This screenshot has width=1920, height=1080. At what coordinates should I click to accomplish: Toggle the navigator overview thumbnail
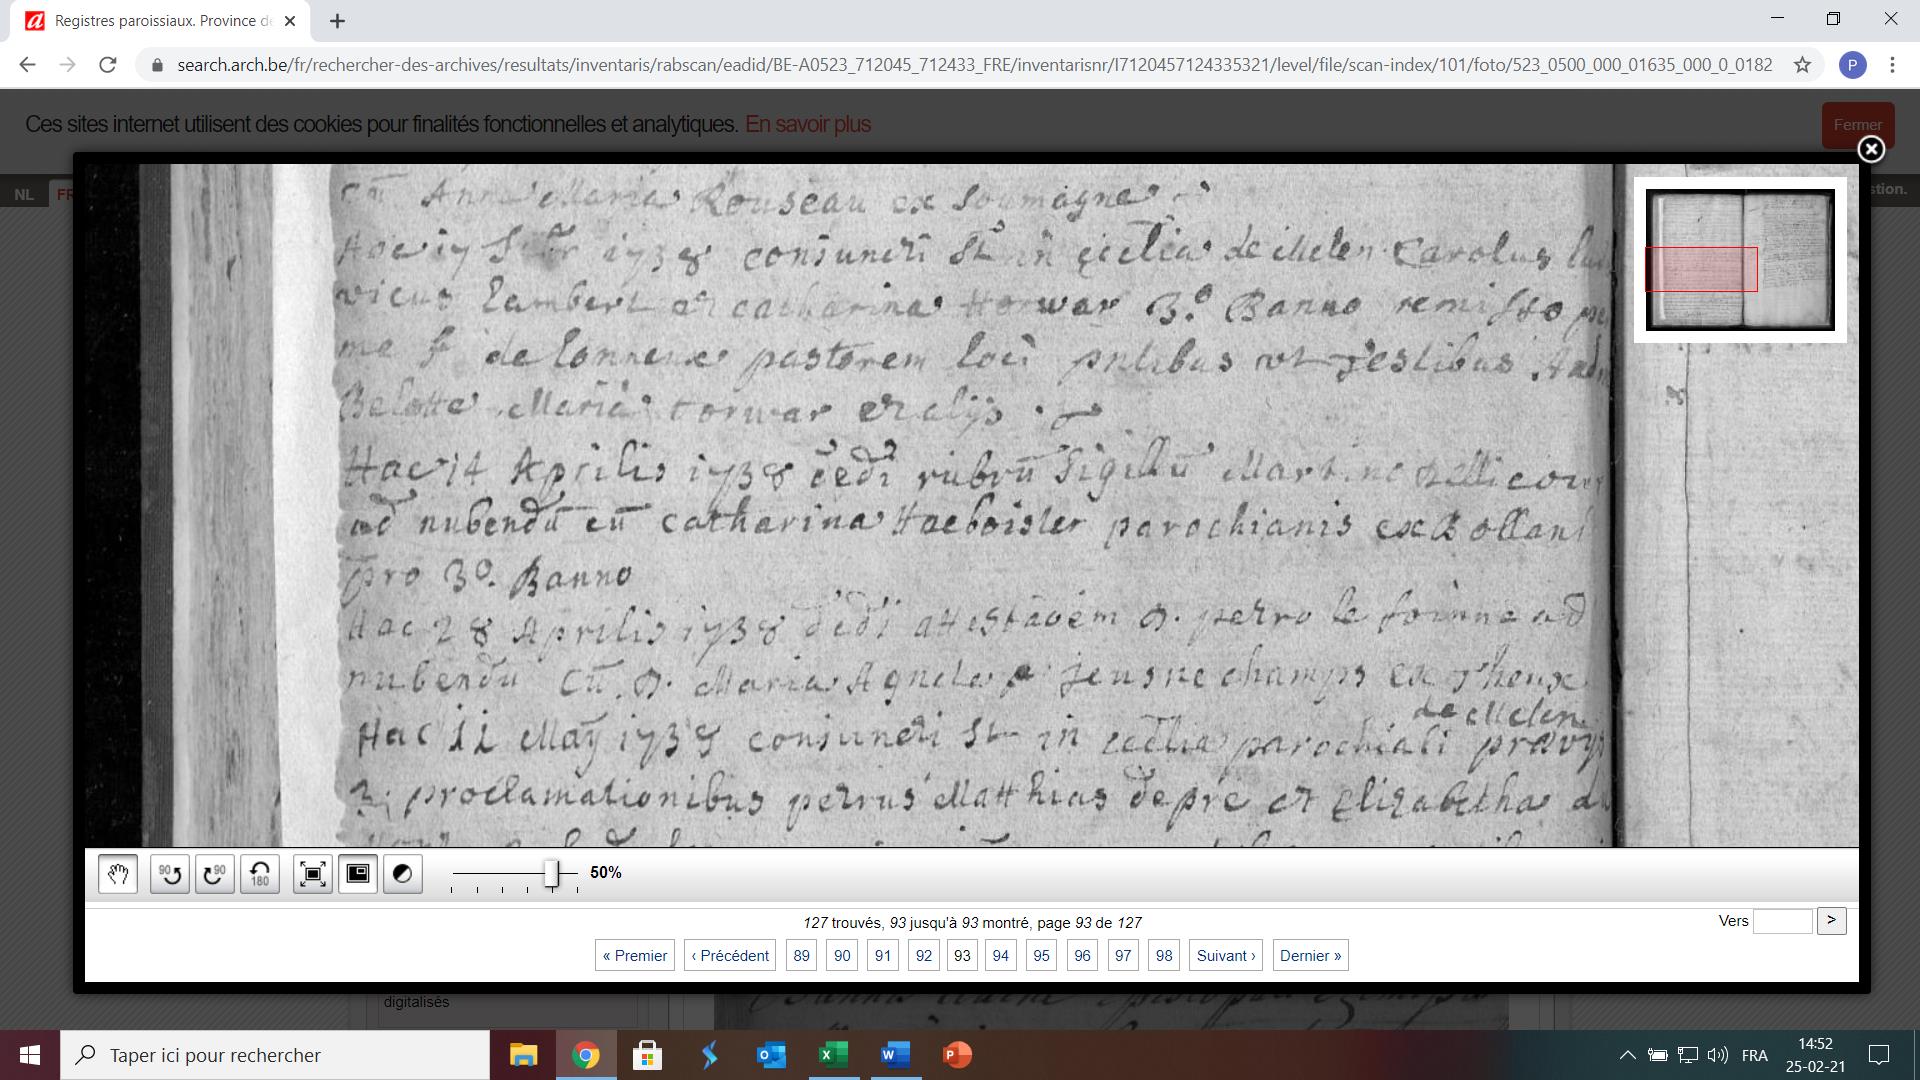tap(358, 874)
